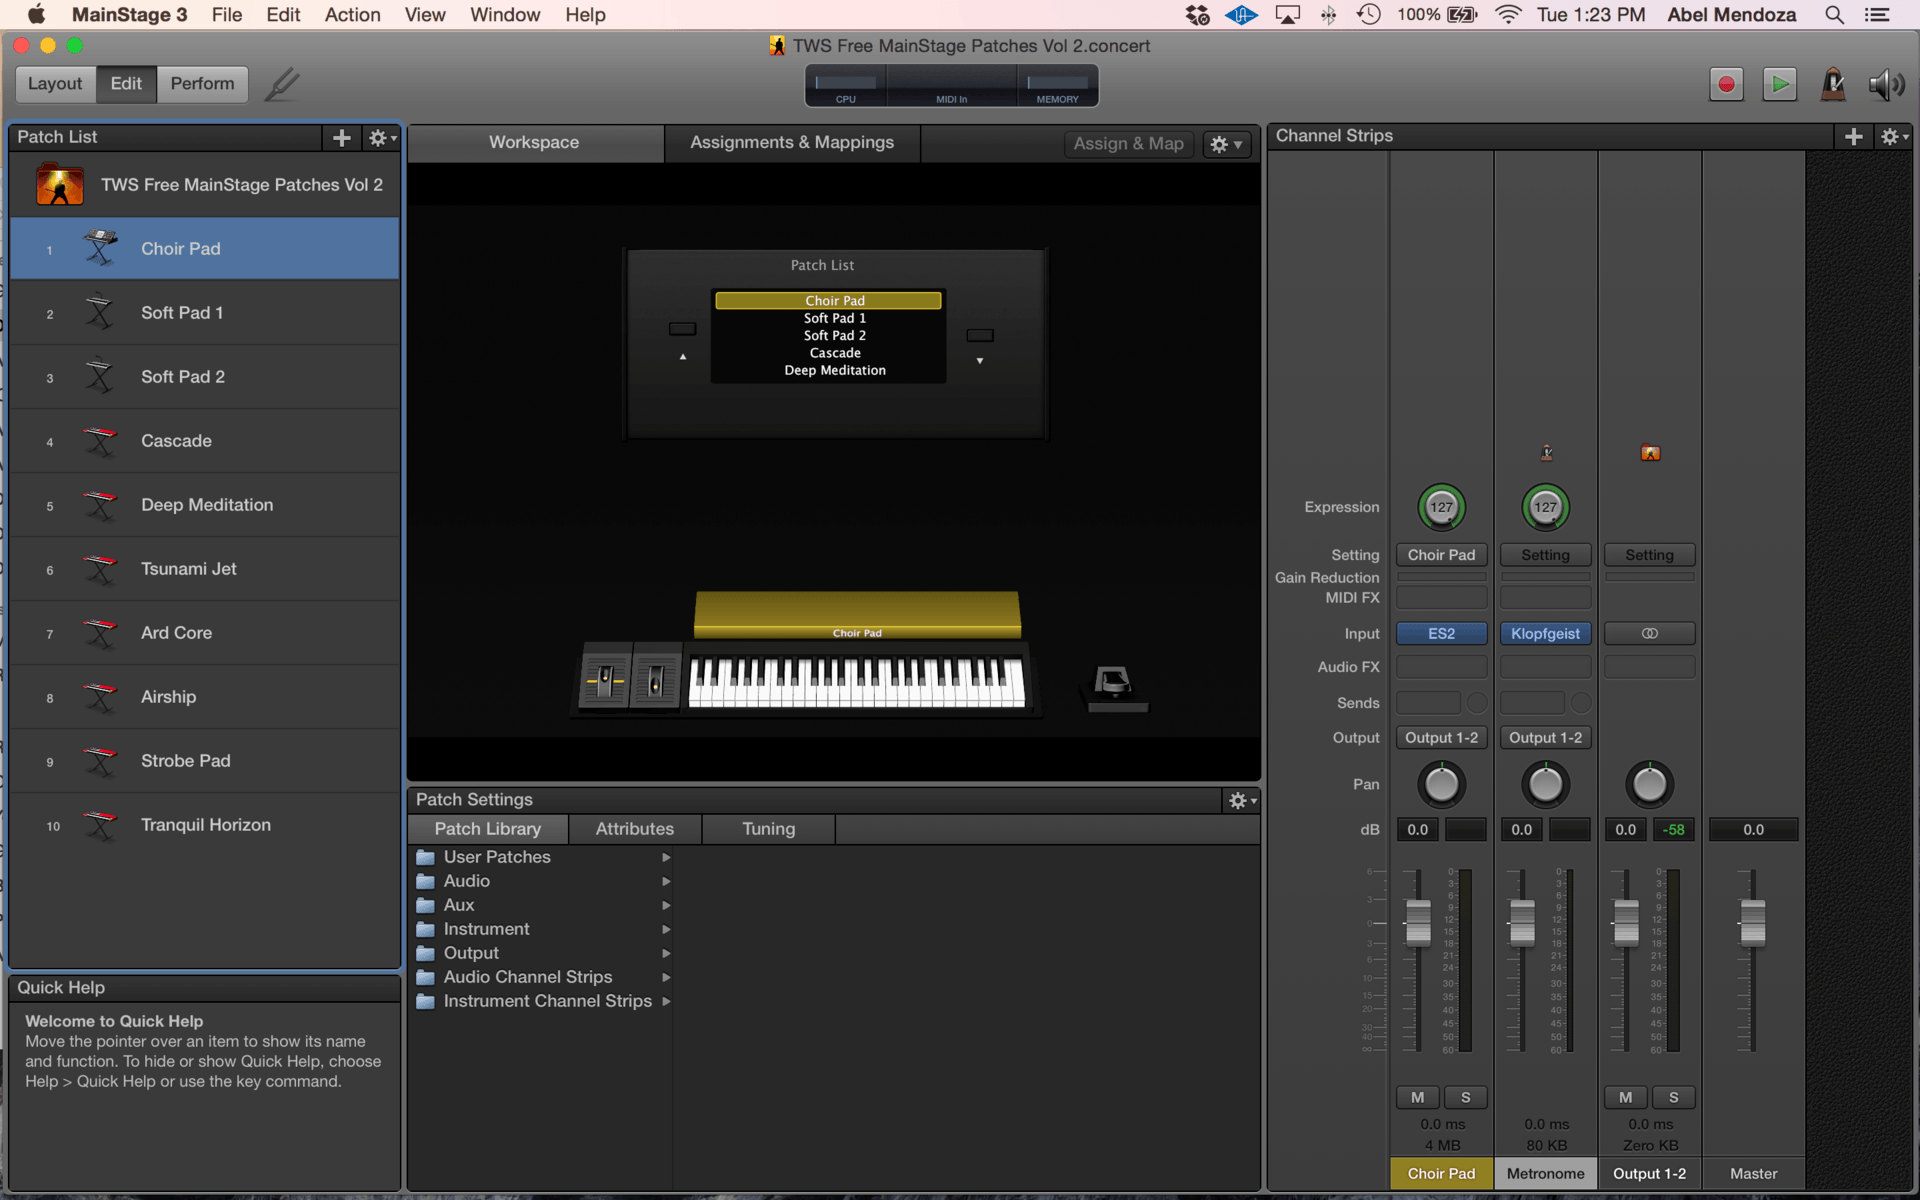Open the Action menu
This screenshot has height=1200, width=1920.
[352, 15]
